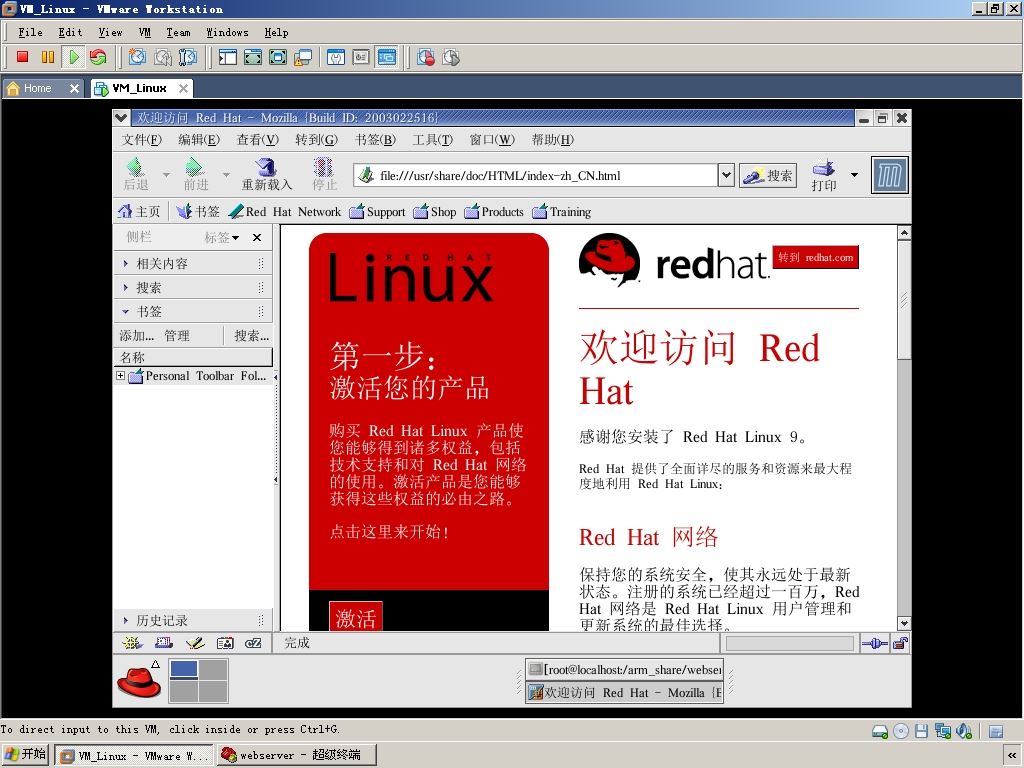1024x768 pixels.
Task: Click the Mozilla Forward (前进) button
Action: pyautogui.click(x=195, y=174)
